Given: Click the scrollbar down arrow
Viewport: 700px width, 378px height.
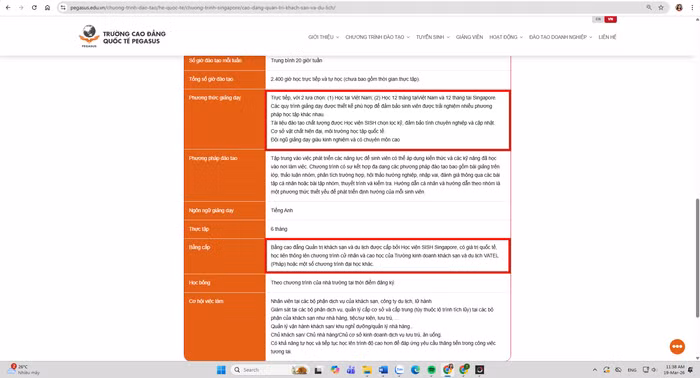Looking at the screenshot, I should point(697,358).
